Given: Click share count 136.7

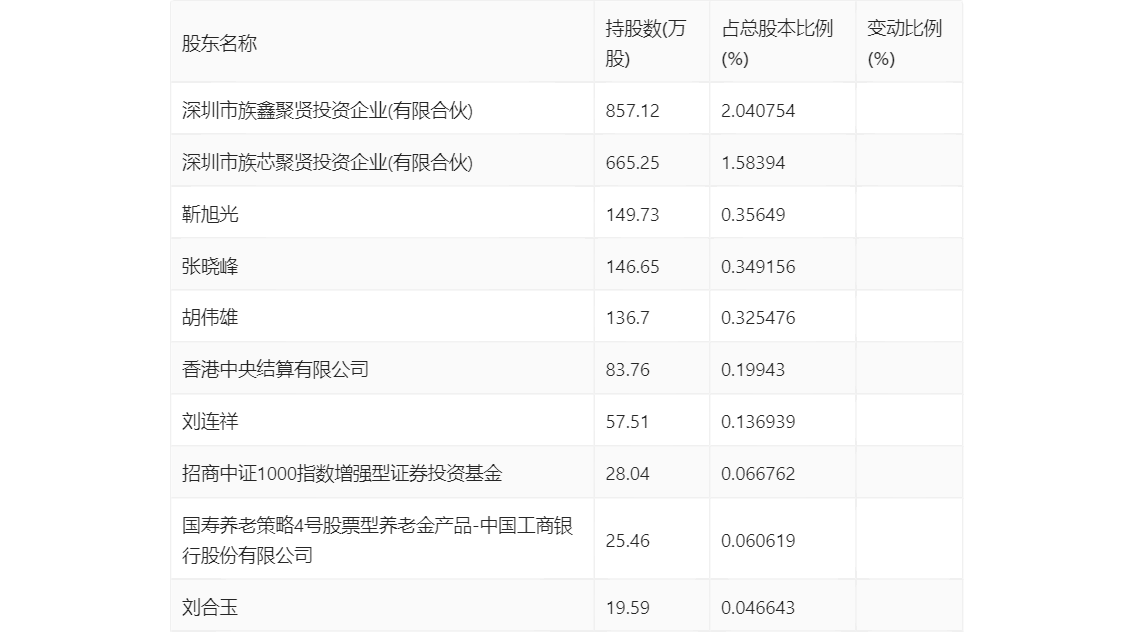Looking at the screenshot, I should (x=628, y=317).
